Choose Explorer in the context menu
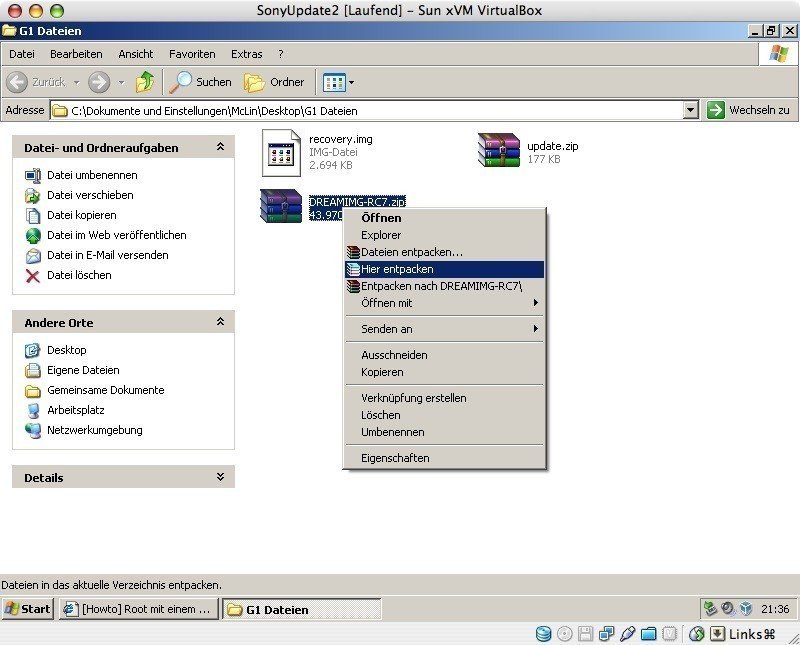The height and width of the screenshot is (645, 800). point(444,235)
